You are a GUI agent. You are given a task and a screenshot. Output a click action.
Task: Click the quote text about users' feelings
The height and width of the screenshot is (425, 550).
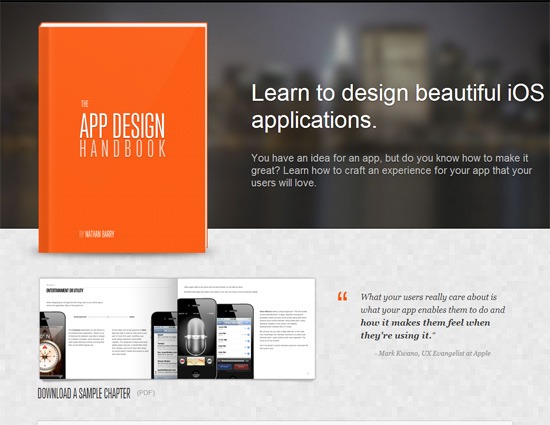tap(432, 316)
